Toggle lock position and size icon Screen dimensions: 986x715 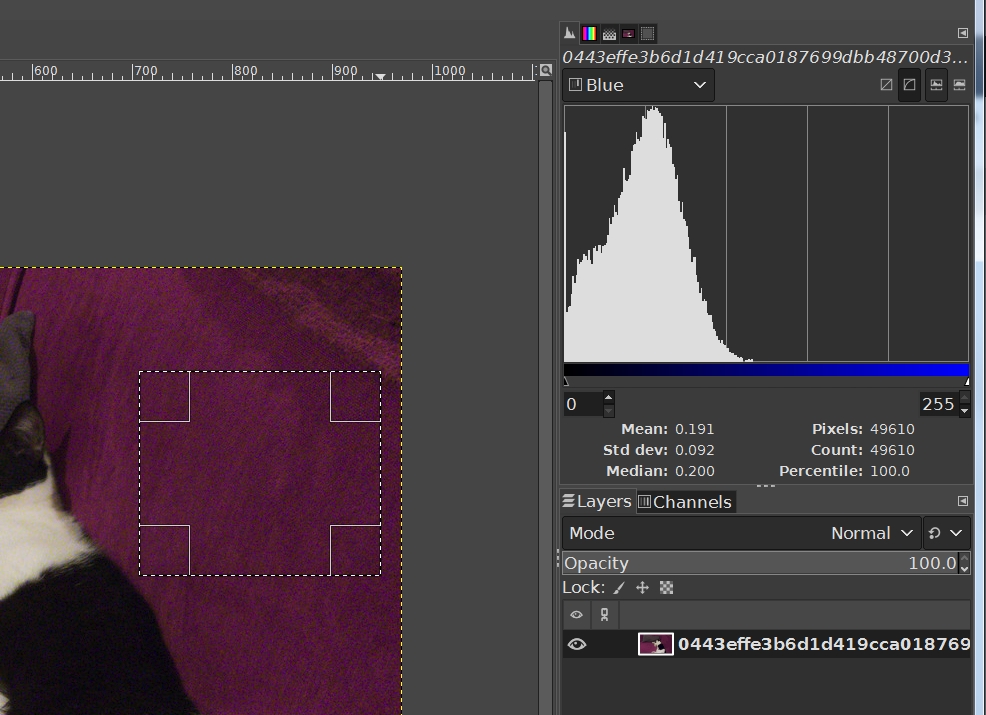642,588
